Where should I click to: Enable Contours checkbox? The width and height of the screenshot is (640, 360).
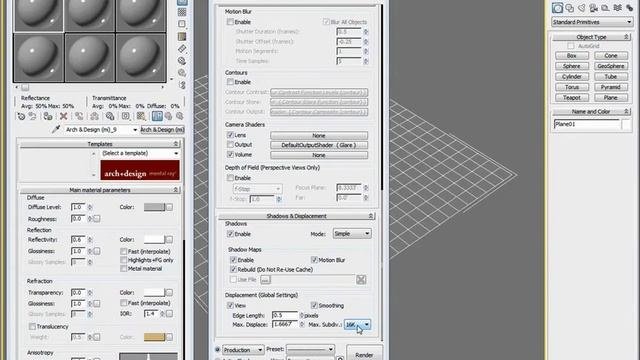tap(230, 82)
